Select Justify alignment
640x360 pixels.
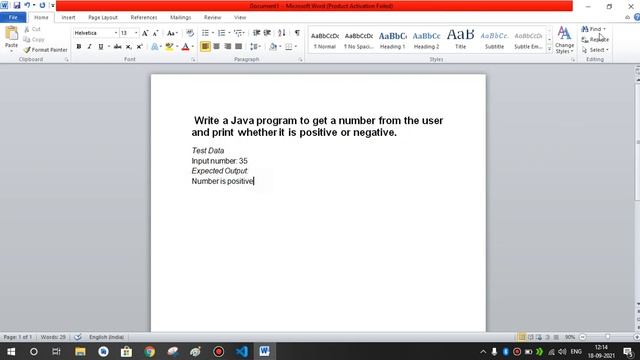pyautogui.click(x=238, y=47)
